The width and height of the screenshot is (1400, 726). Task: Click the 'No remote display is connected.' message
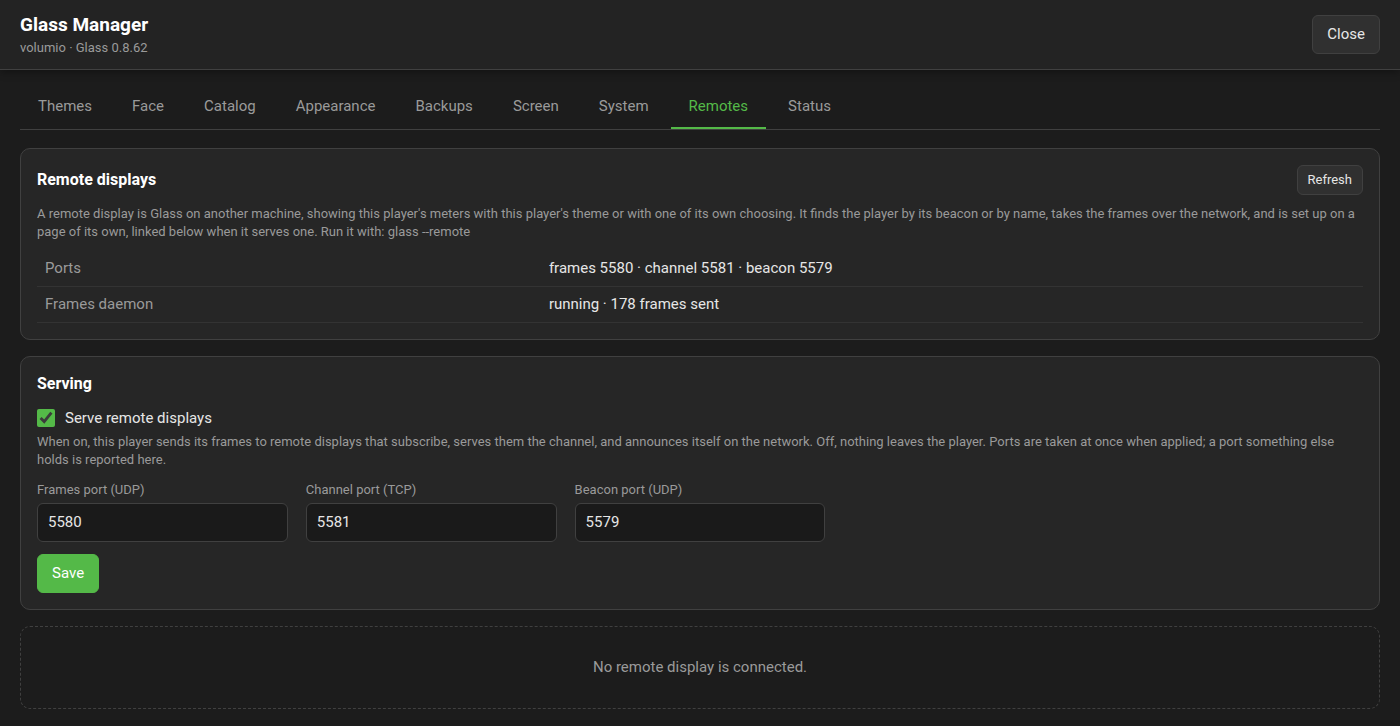point(700,667)
